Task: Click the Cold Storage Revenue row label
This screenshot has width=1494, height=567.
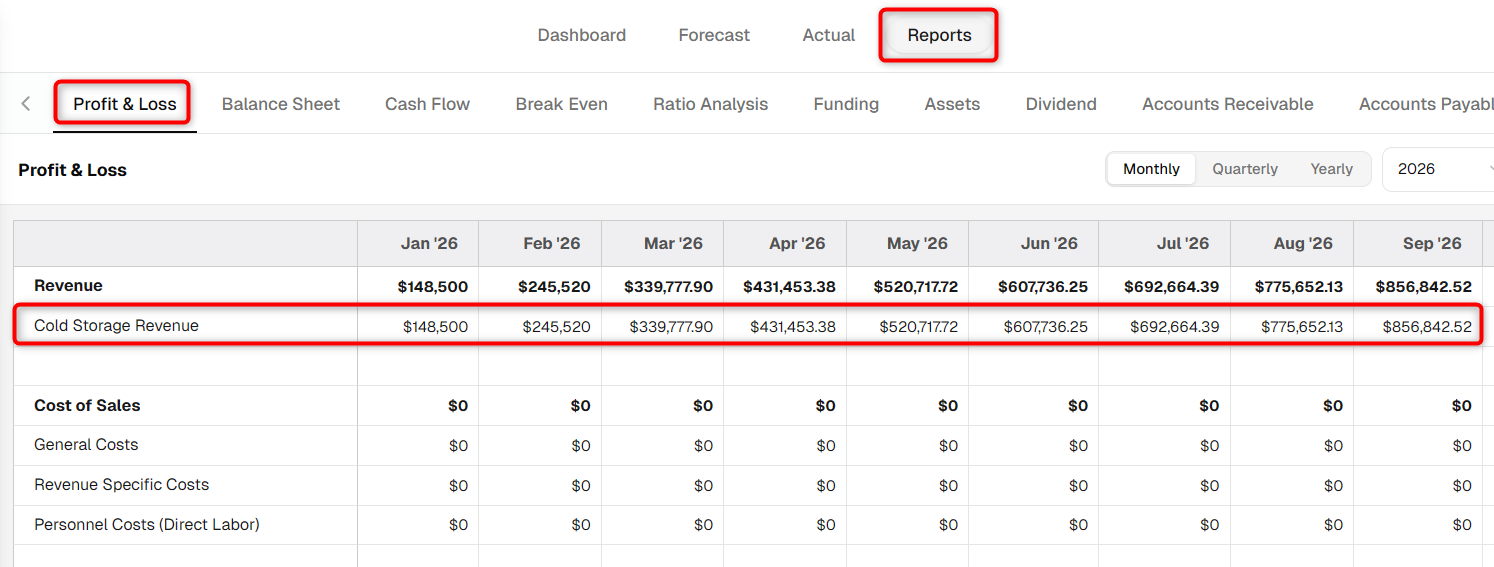Action: tap(116, 326)
